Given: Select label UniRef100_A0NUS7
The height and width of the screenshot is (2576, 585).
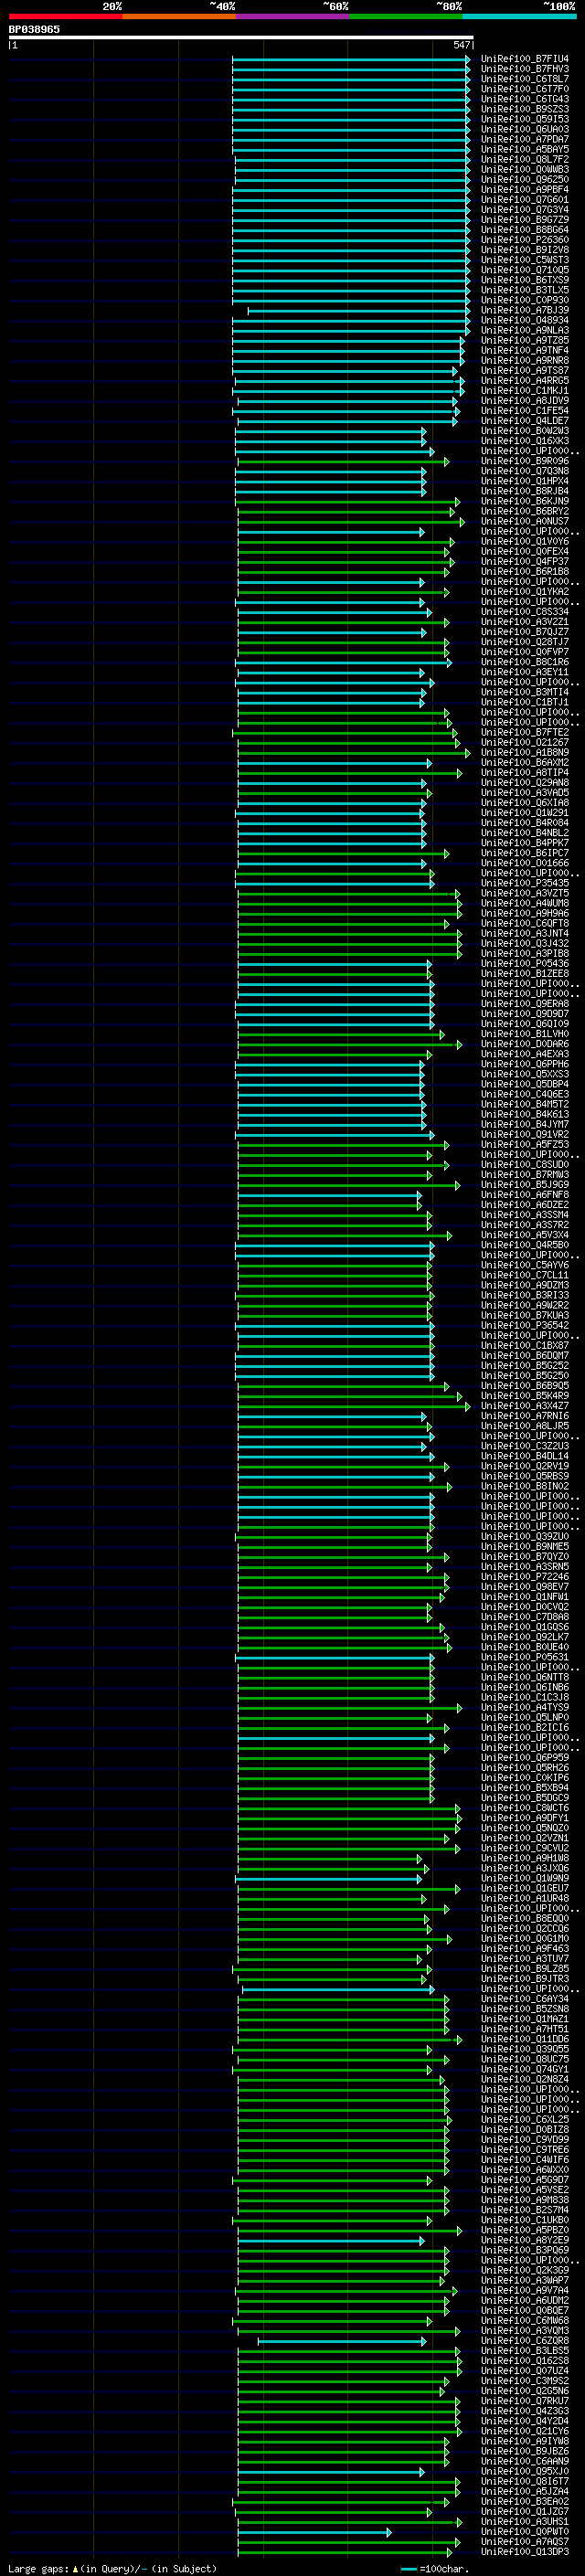Looking at the screenshot, I should pos(524,522).
